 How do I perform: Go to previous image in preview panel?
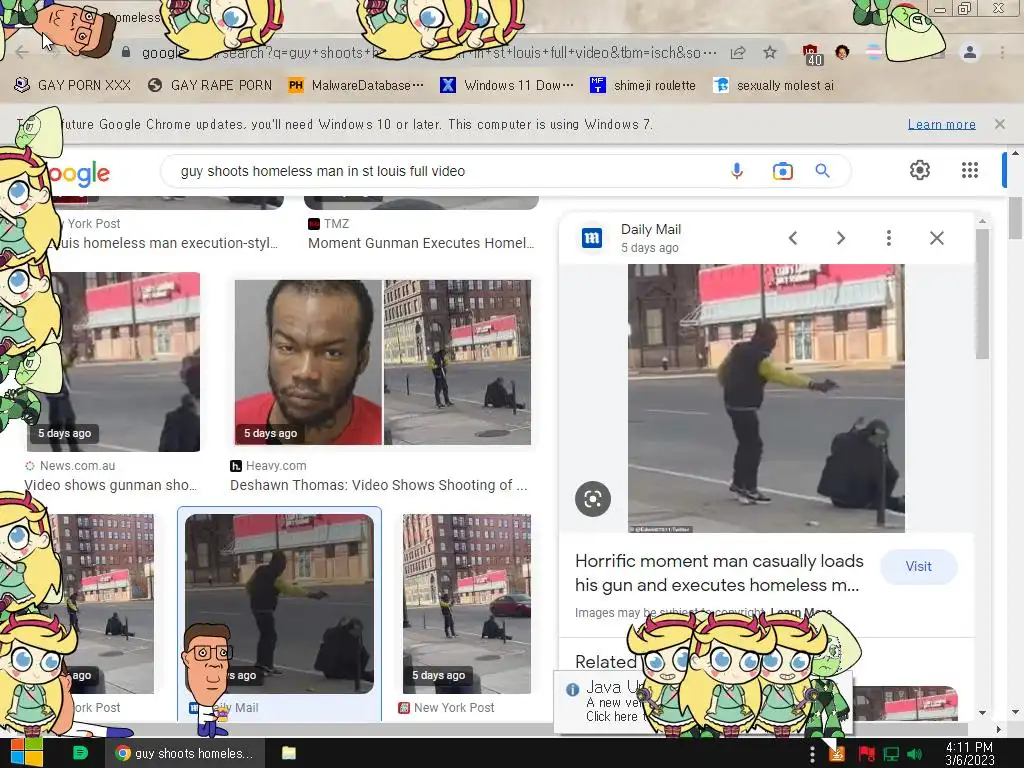click(x=793, y=238)
